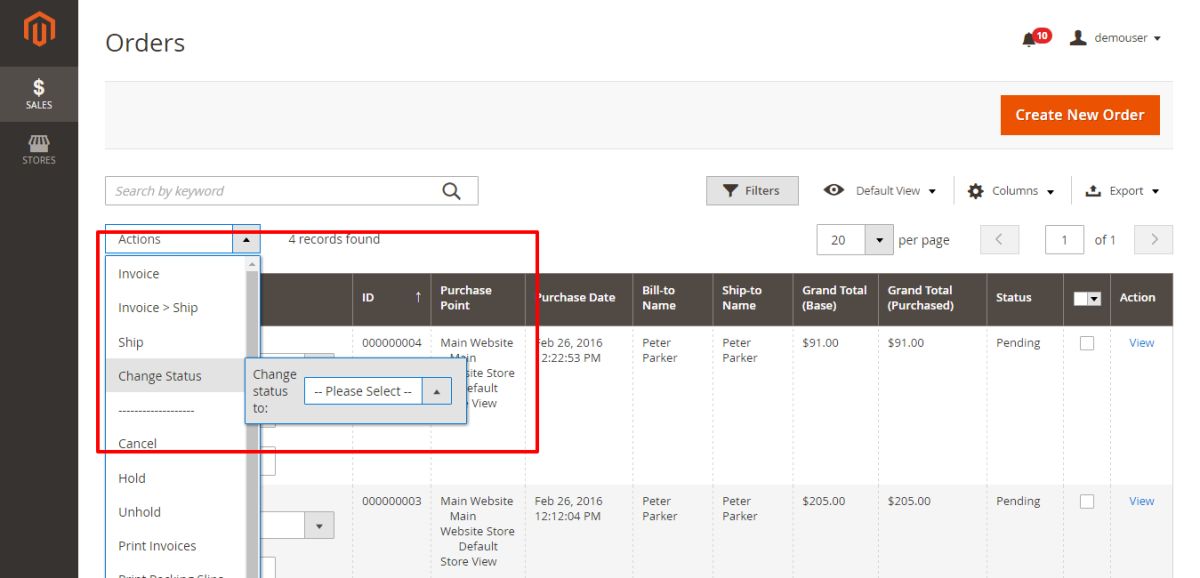Click the Create New Order button

coord(1080,115)
